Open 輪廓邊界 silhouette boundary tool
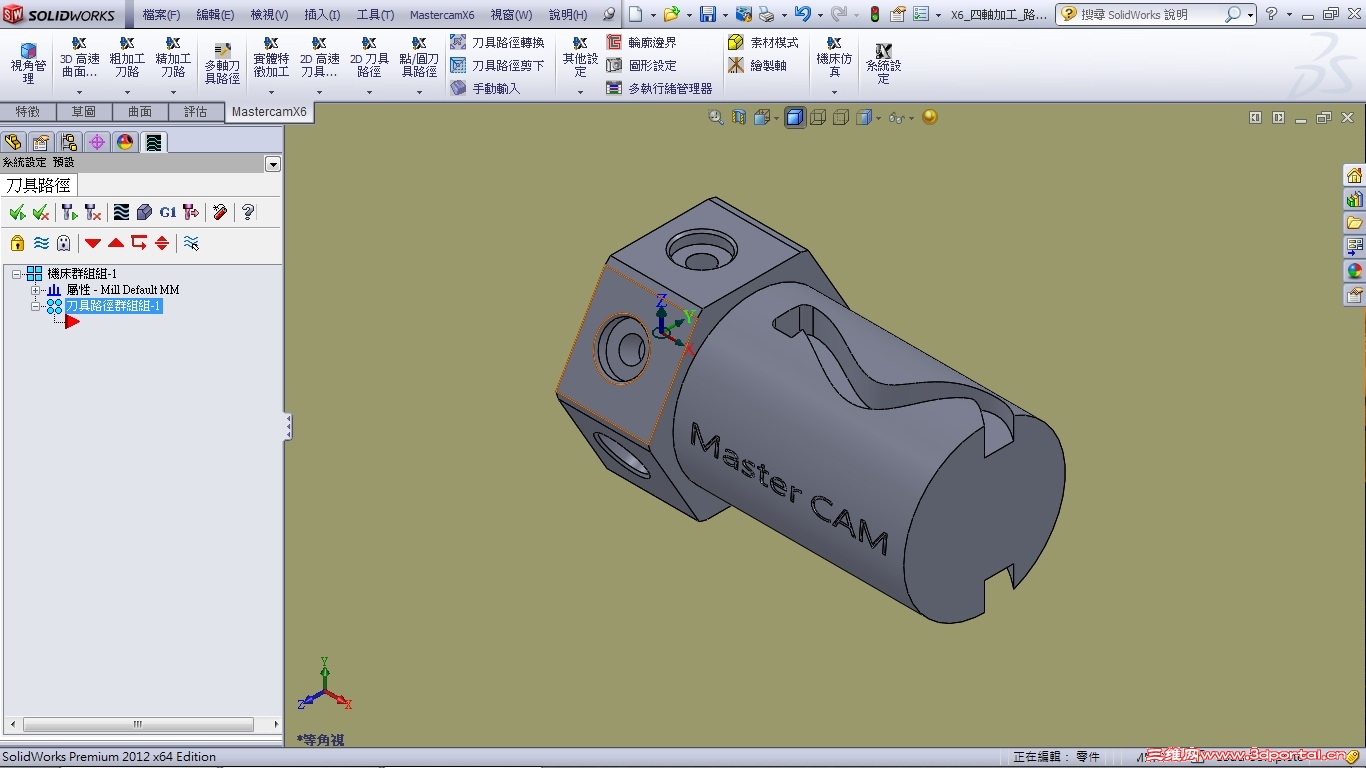This screenshot has height=768, width=1366. 641,42
